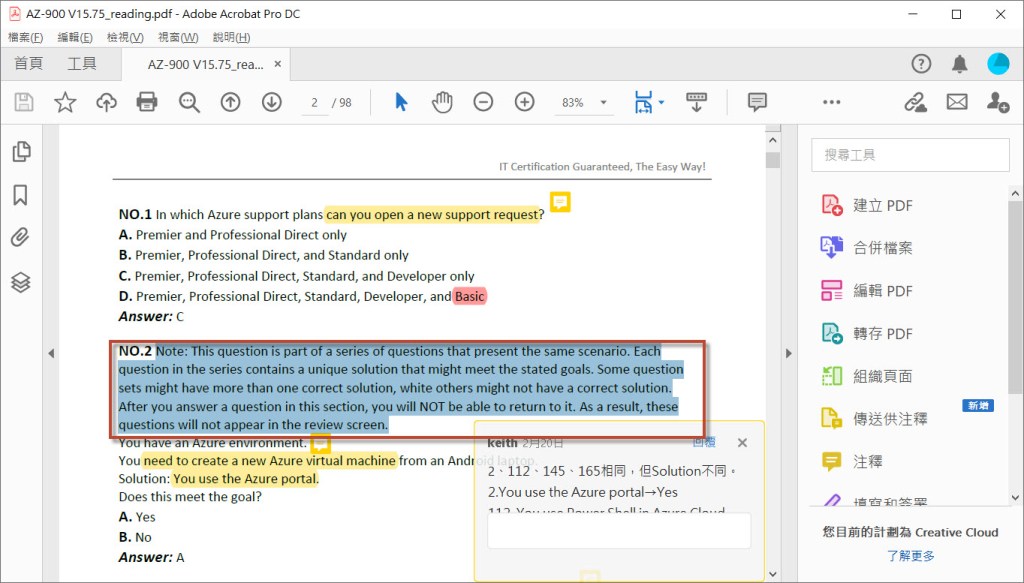Click the 搜尋工具 search field
Viewport: 1024px width, 583px height.
[910, 155]
